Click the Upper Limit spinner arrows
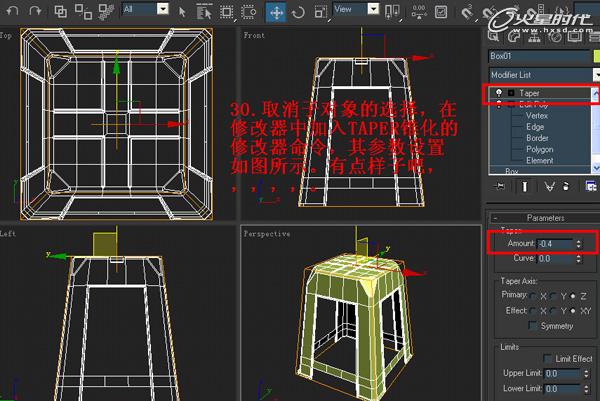Image resolution: width=600 pixels, height=401 pixels. click(586, 373)
